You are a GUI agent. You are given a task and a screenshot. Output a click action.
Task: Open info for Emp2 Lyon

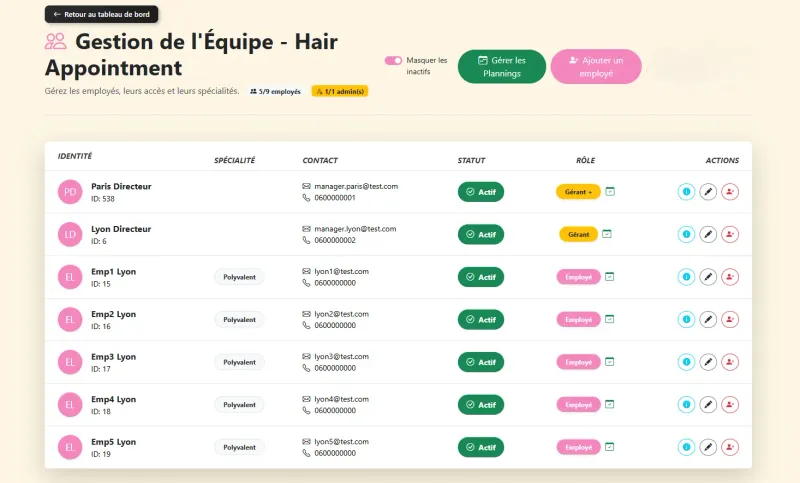coord(686,319)
